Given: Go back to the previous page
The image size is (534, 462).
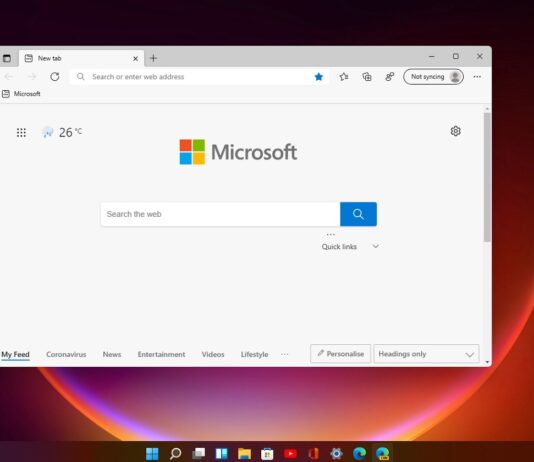Looking at the screenshot, I should pos(9,77).
